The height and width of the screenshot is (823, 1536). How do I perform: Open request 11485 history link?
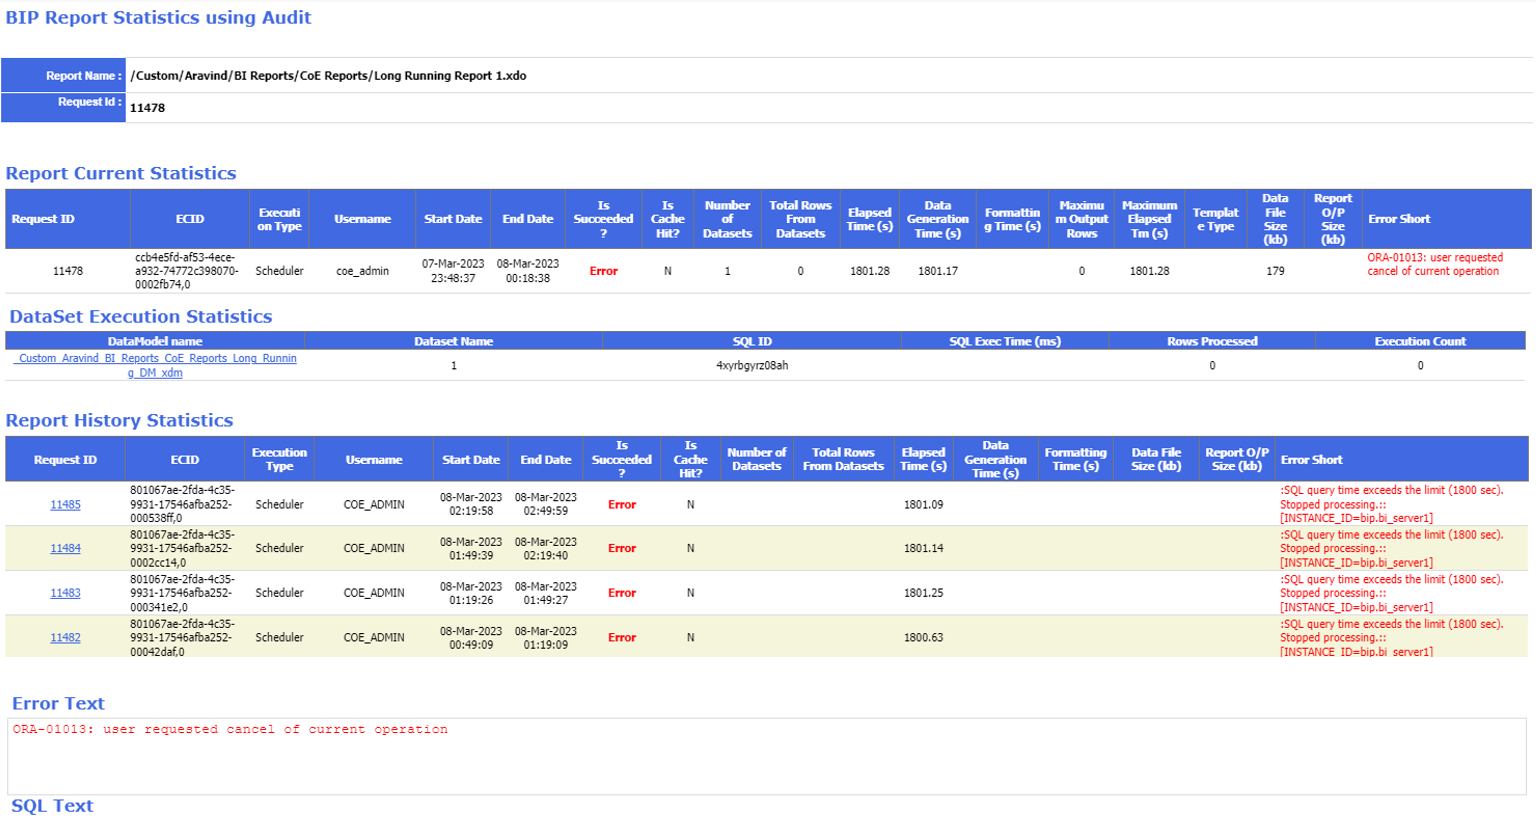point(65,505)
